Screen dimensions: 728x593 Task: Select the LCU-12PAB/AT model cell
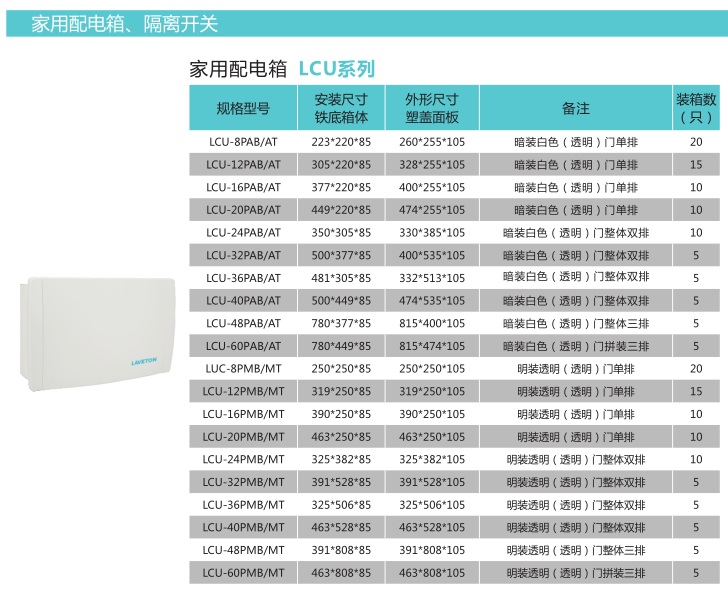point(243,165)
